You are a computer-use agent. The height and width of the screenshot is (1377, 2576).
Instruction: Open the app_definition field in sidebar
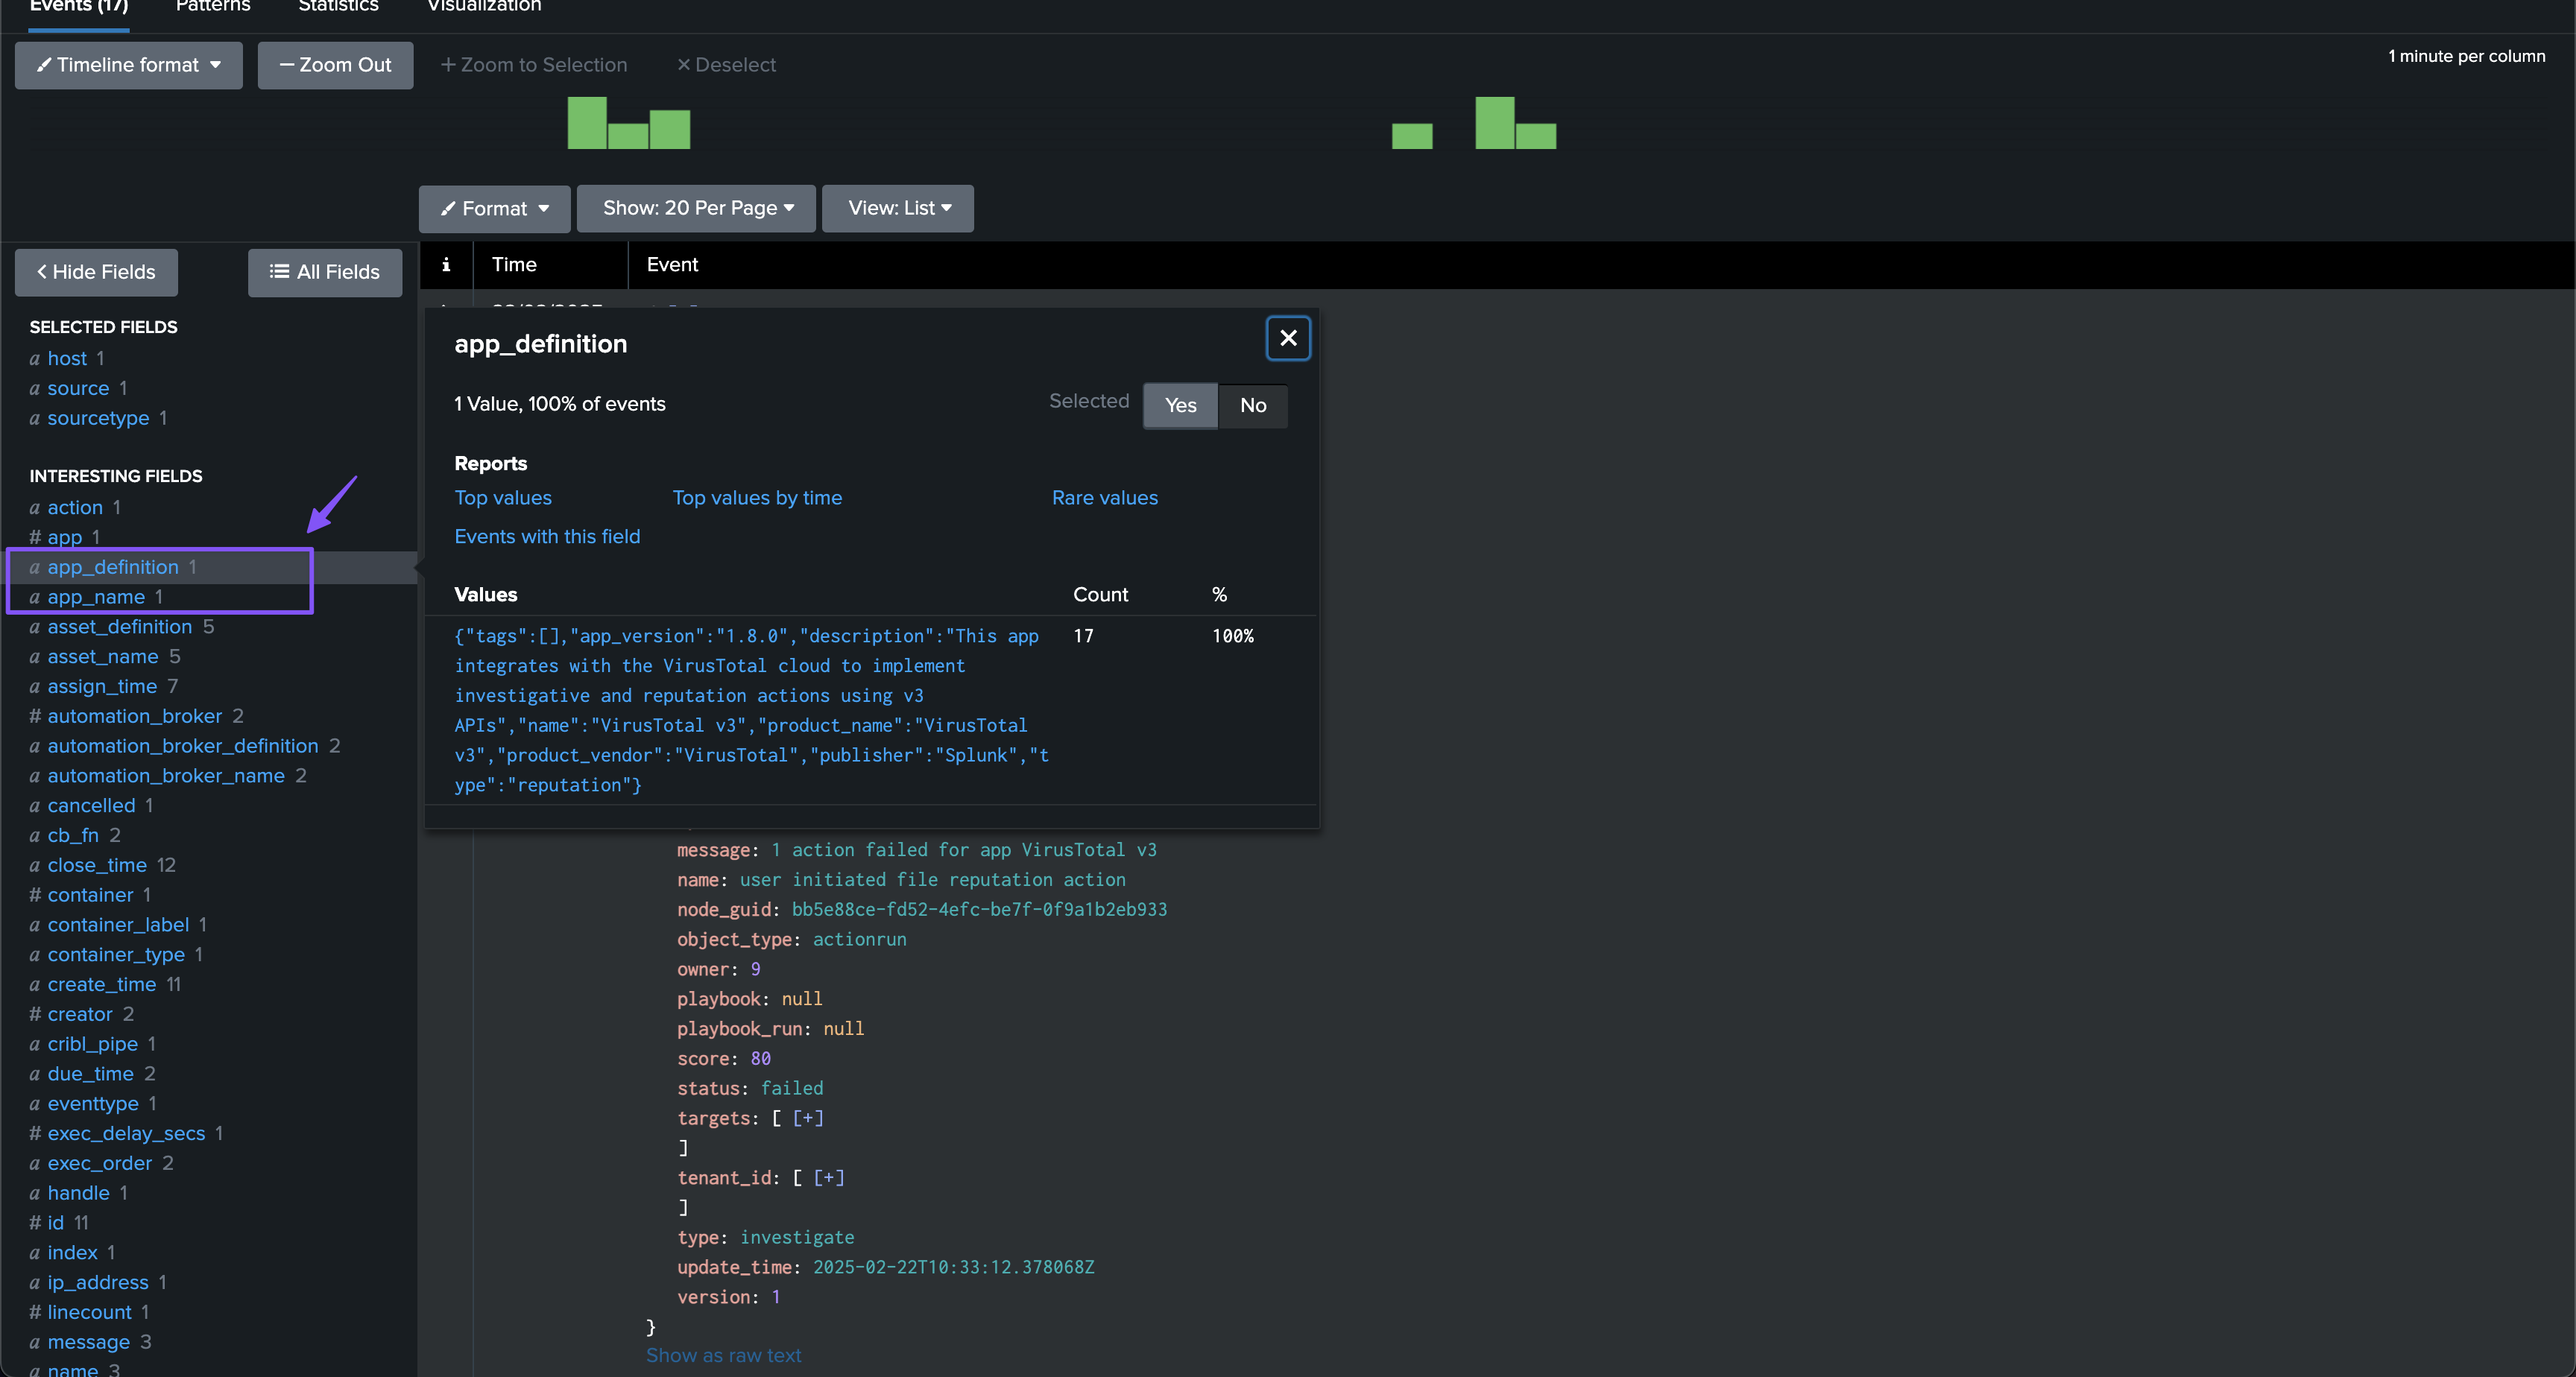(113, 567)
